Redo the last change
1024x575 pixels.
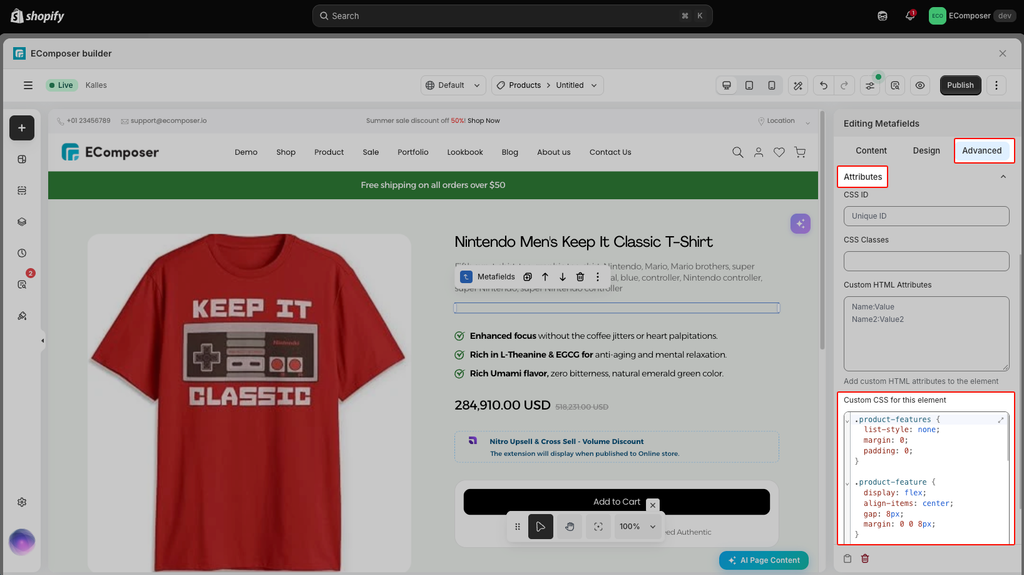pos(844,85)
